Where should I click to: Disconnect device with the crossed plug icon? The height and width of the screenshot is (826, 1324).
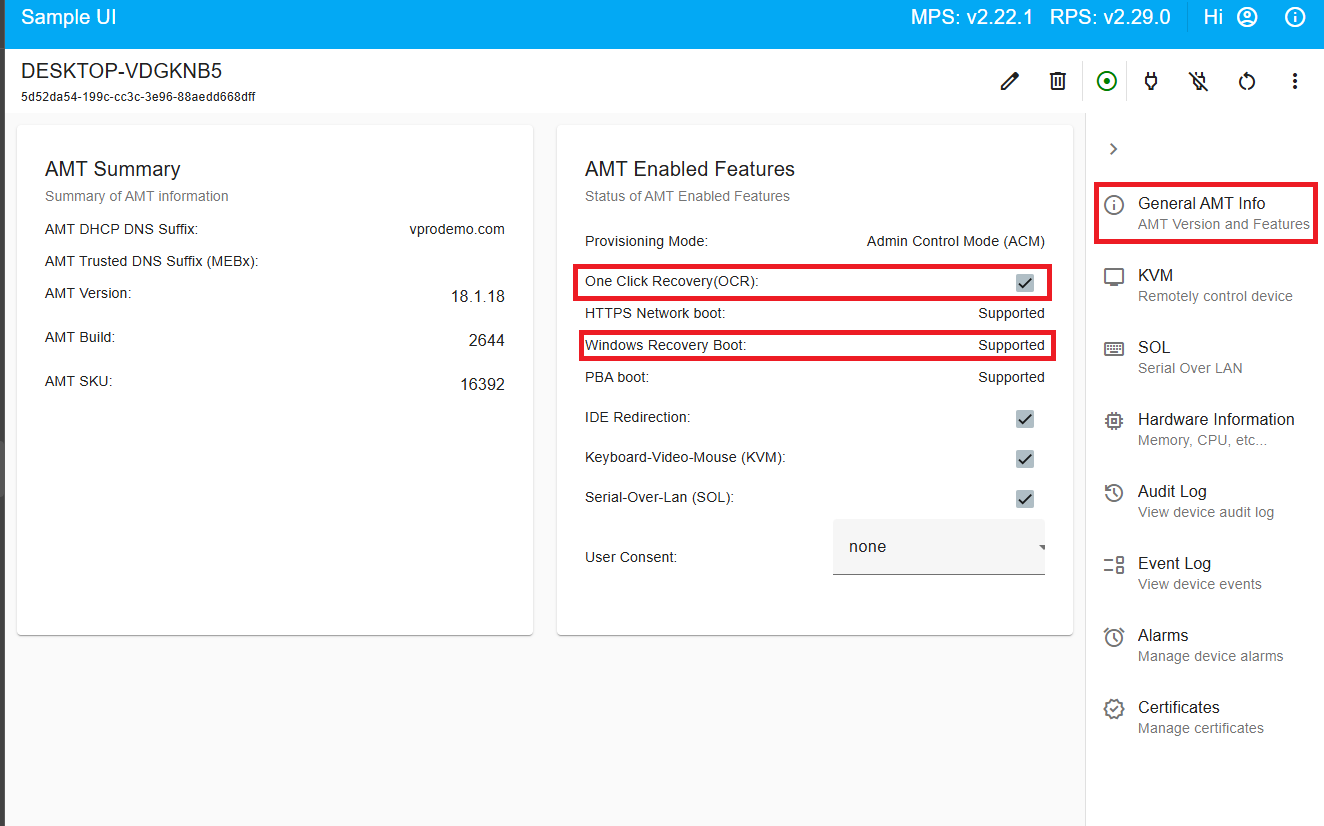1197,81
